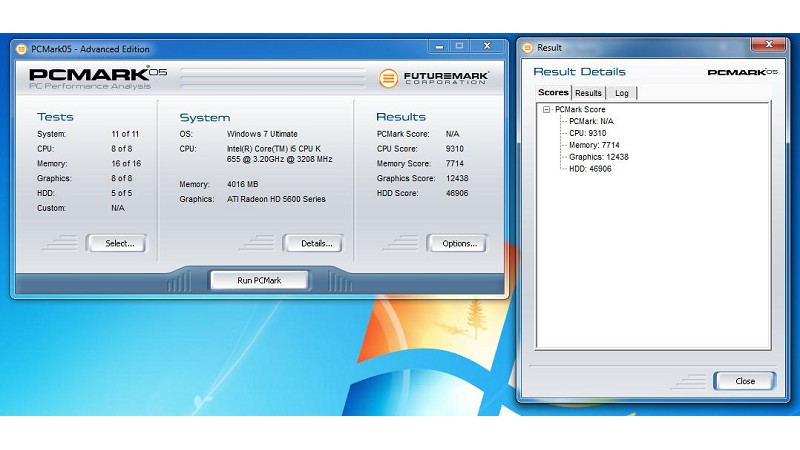Collapse the PCMark Score tree node
Image resolution: width=800 pixels, height=450 pixels.
[x=547, y=109]
